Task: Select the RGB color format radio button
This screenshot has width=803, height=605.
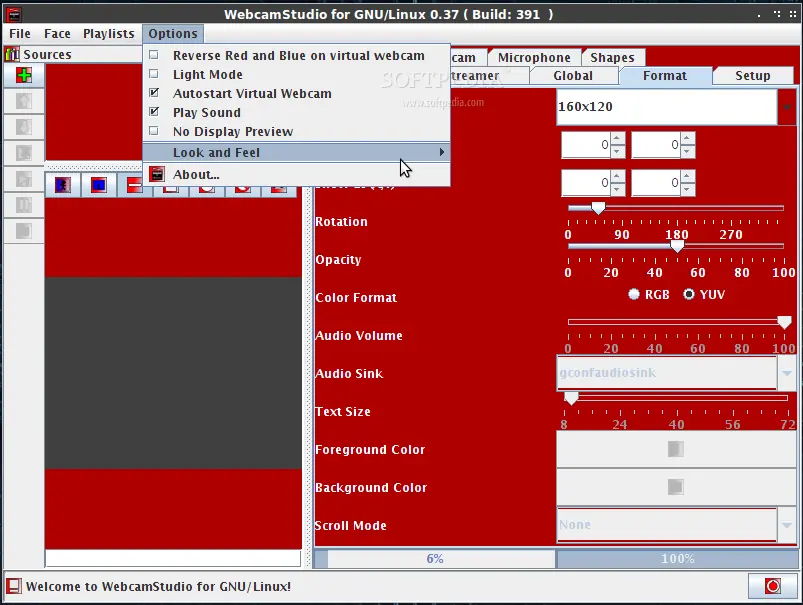Action: coord(634,294)
